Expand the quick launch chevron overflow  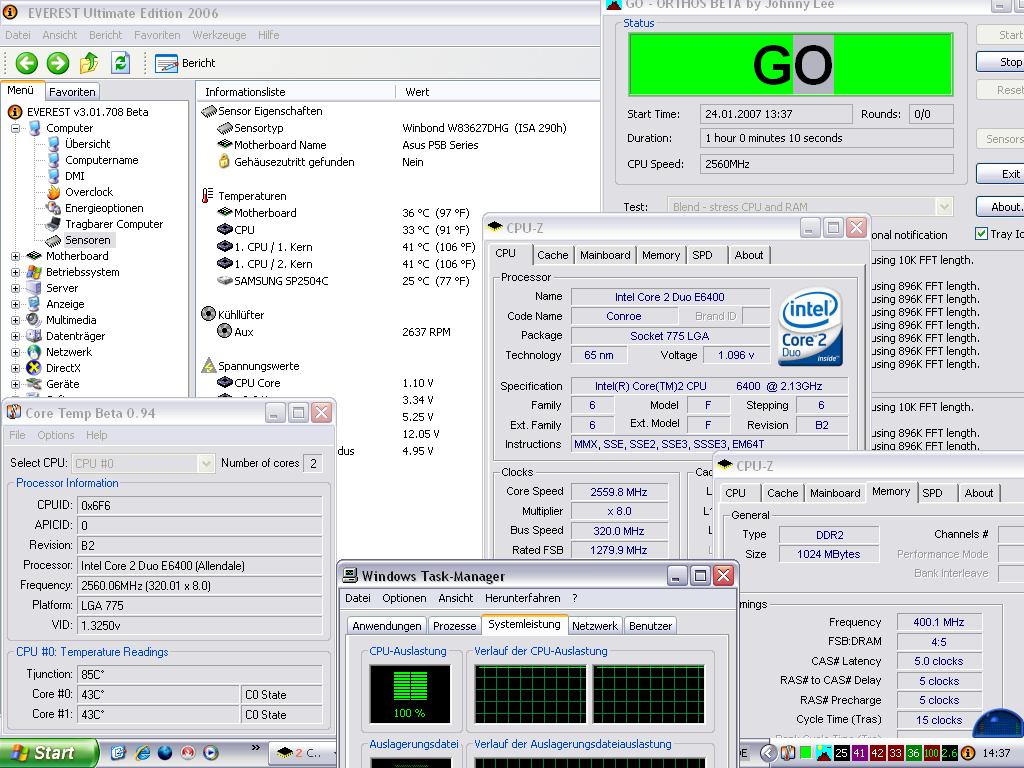click(x=255, y=748)
